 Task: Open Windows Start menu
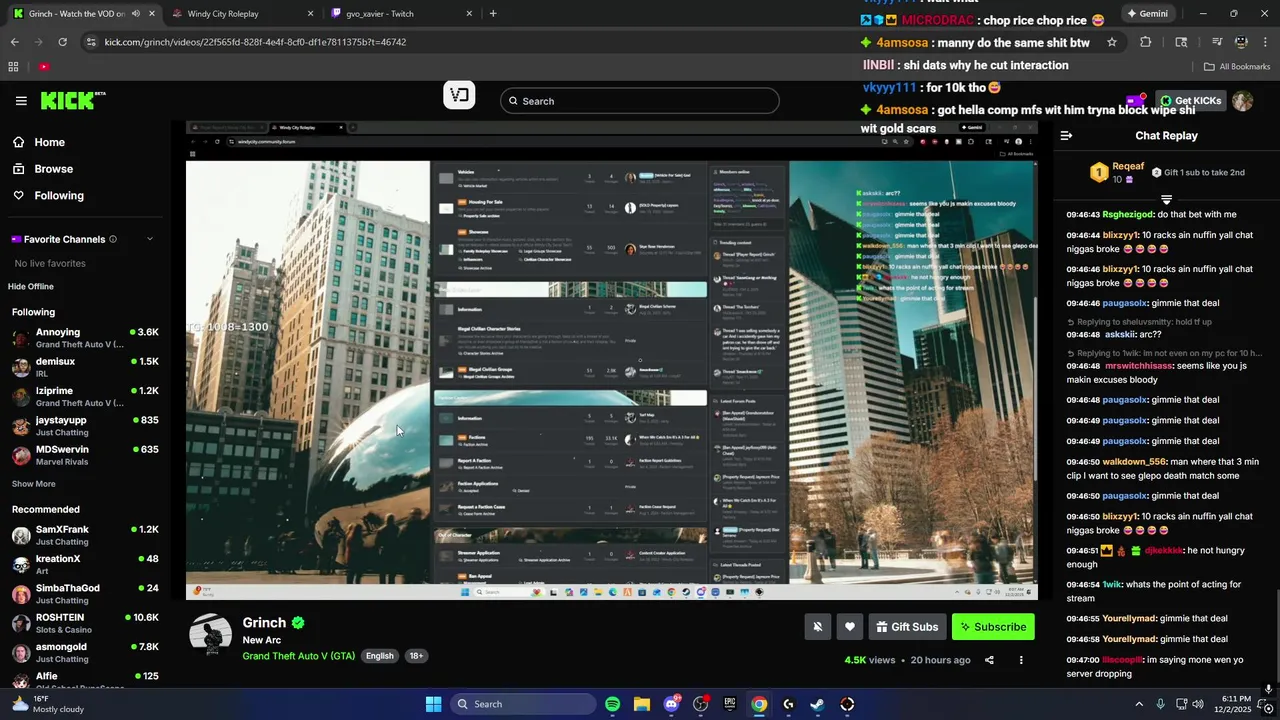pos(433,704)
